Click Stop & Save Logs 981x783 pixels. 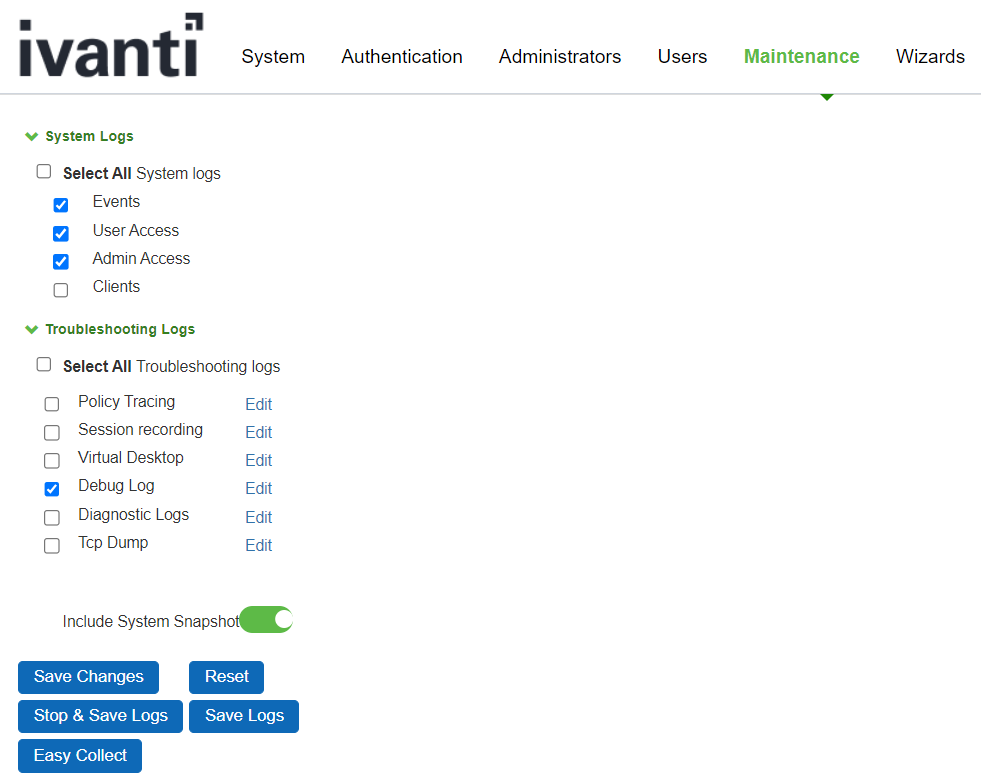[101, 716]
